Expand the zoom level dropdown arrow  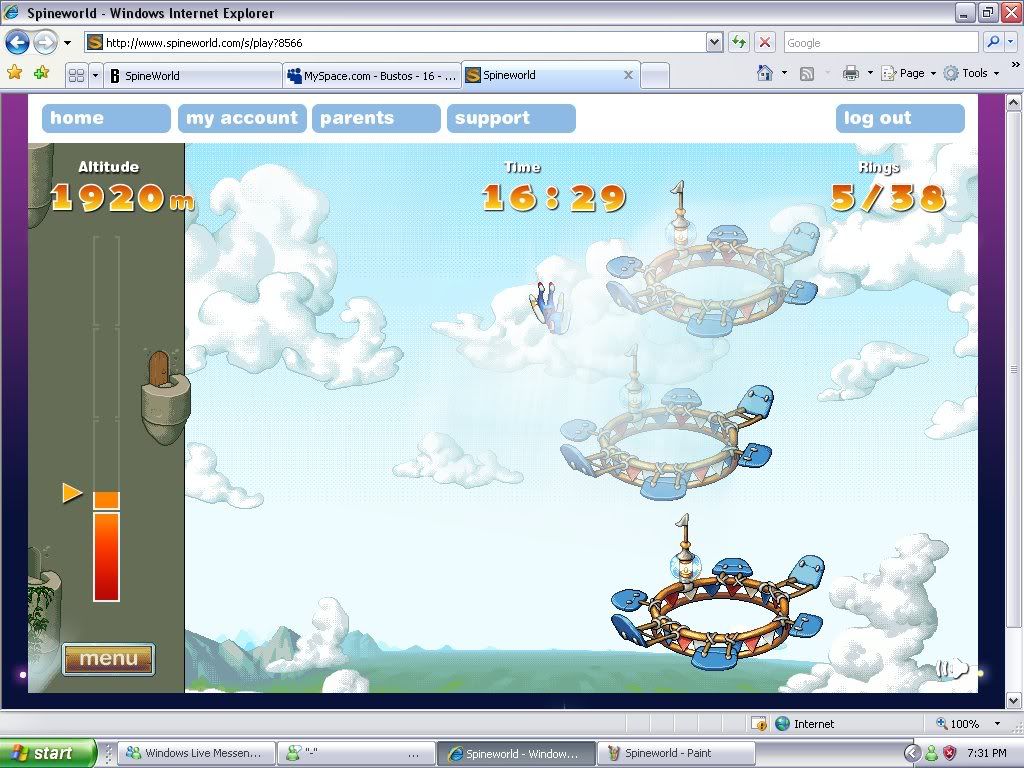point(997,724)
